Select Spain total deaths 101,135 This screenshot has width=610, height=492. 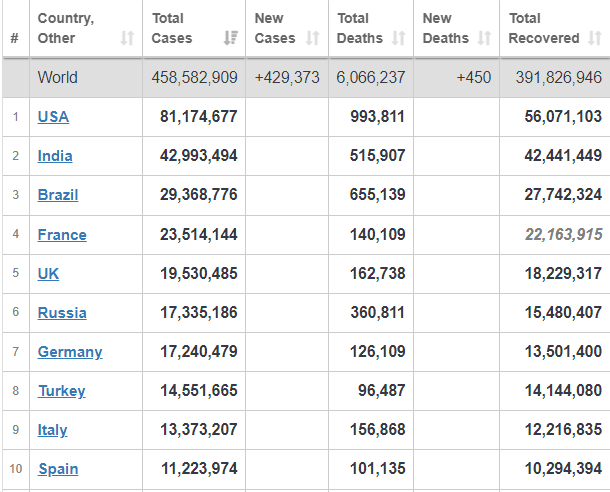[x=378, y=469]
